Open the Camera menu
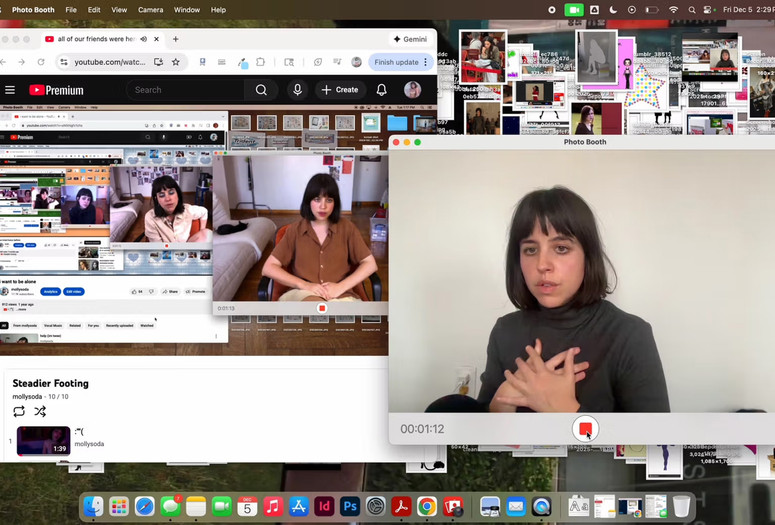The image size is (775, 525). 151,10
